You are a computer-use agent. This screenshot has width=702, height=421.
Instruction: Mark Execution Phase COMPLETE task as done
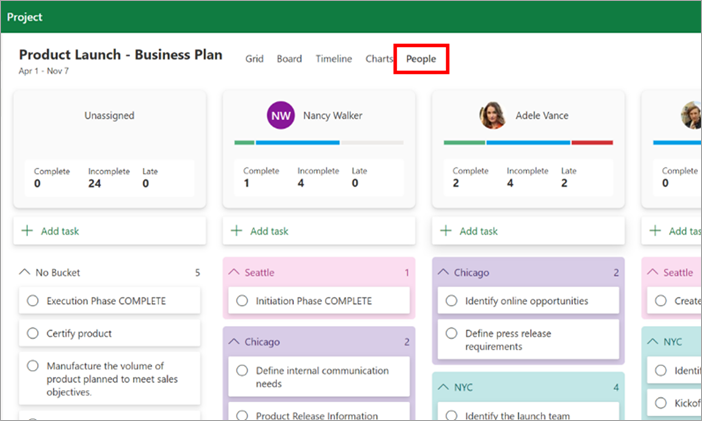point(33,301)
